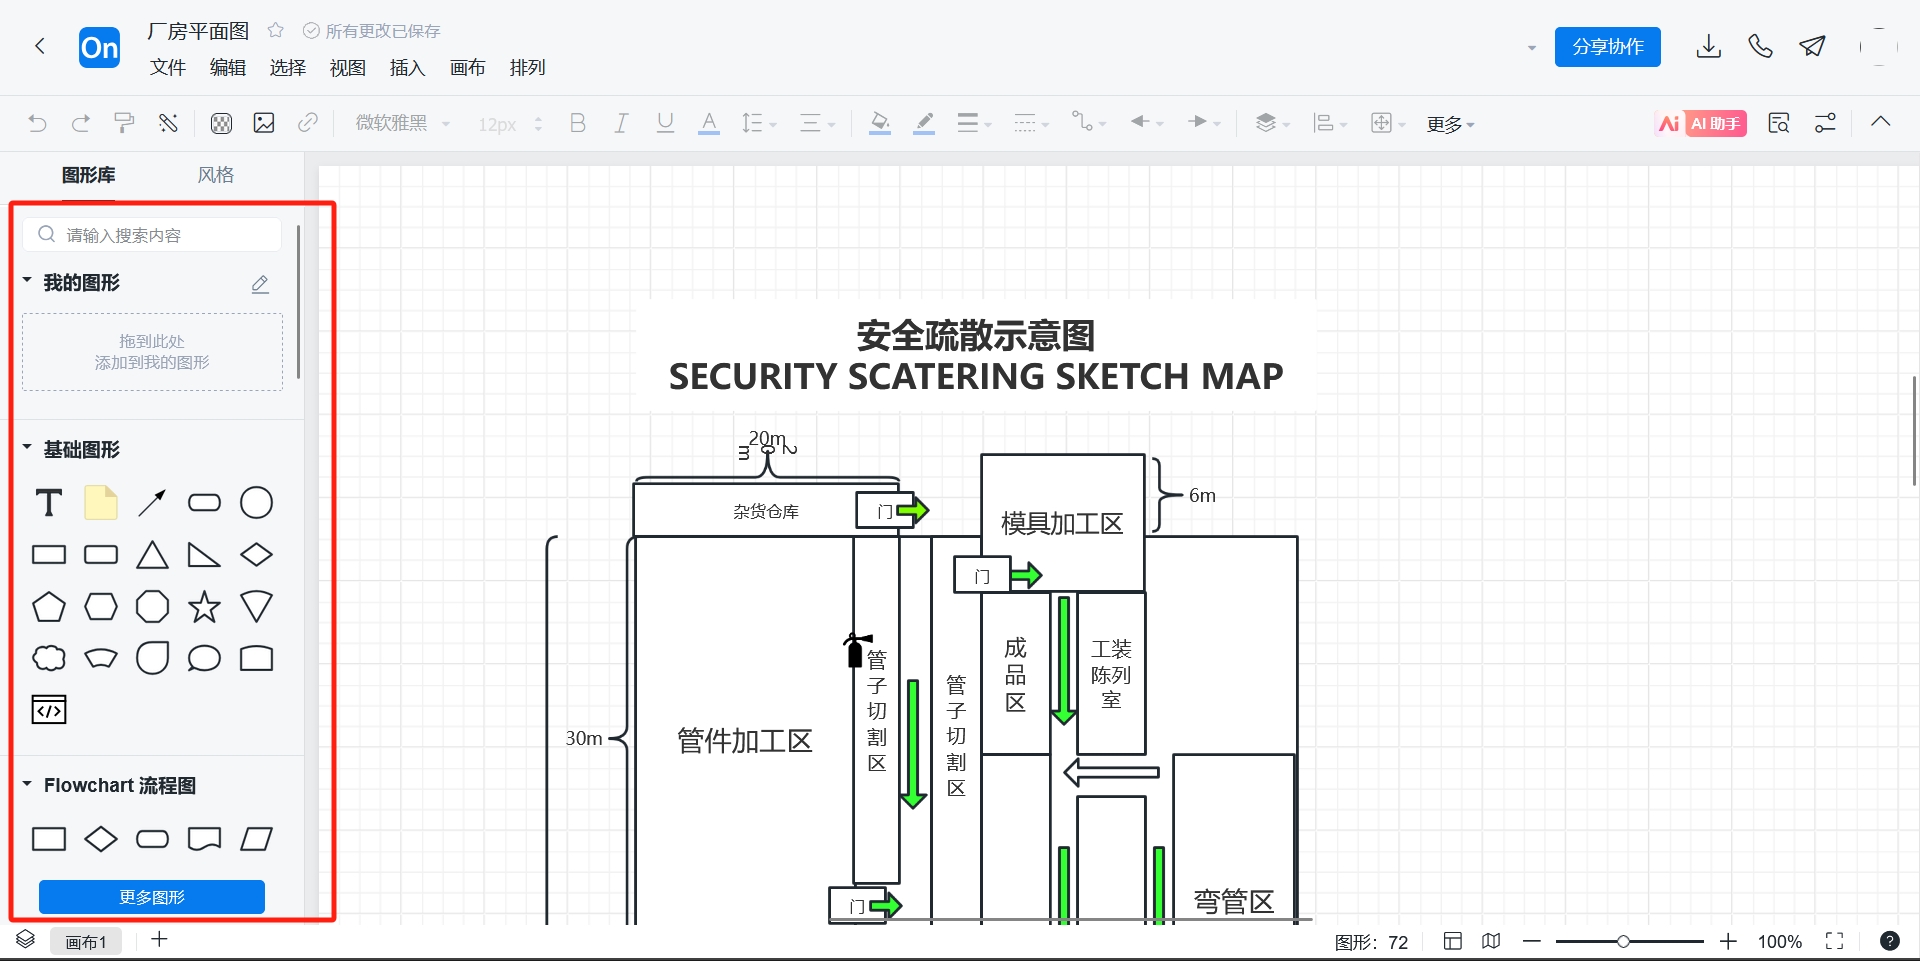Screen dimensions: 1920x961
Task: Open the 插入 menu
Action: tap(408, 67)
